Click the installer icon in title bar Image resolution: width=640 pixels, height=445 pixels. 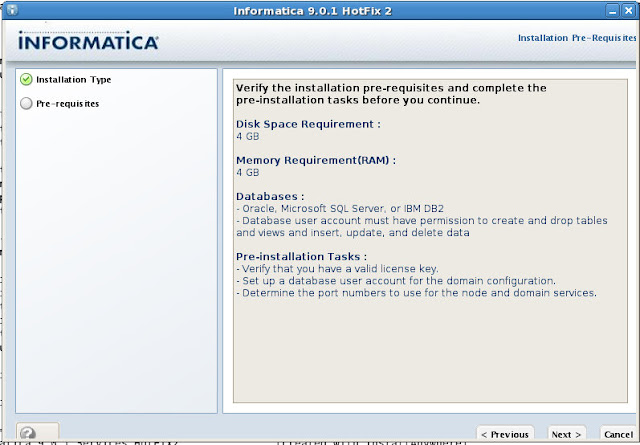click(x=12, y=10)
